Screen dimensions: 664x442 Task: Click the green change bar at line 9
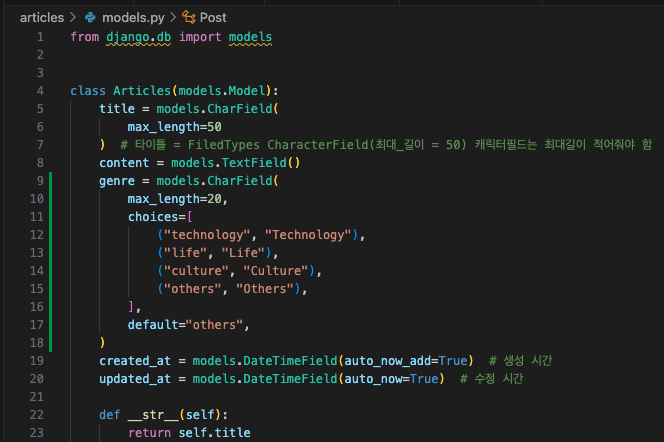[50, 181]
